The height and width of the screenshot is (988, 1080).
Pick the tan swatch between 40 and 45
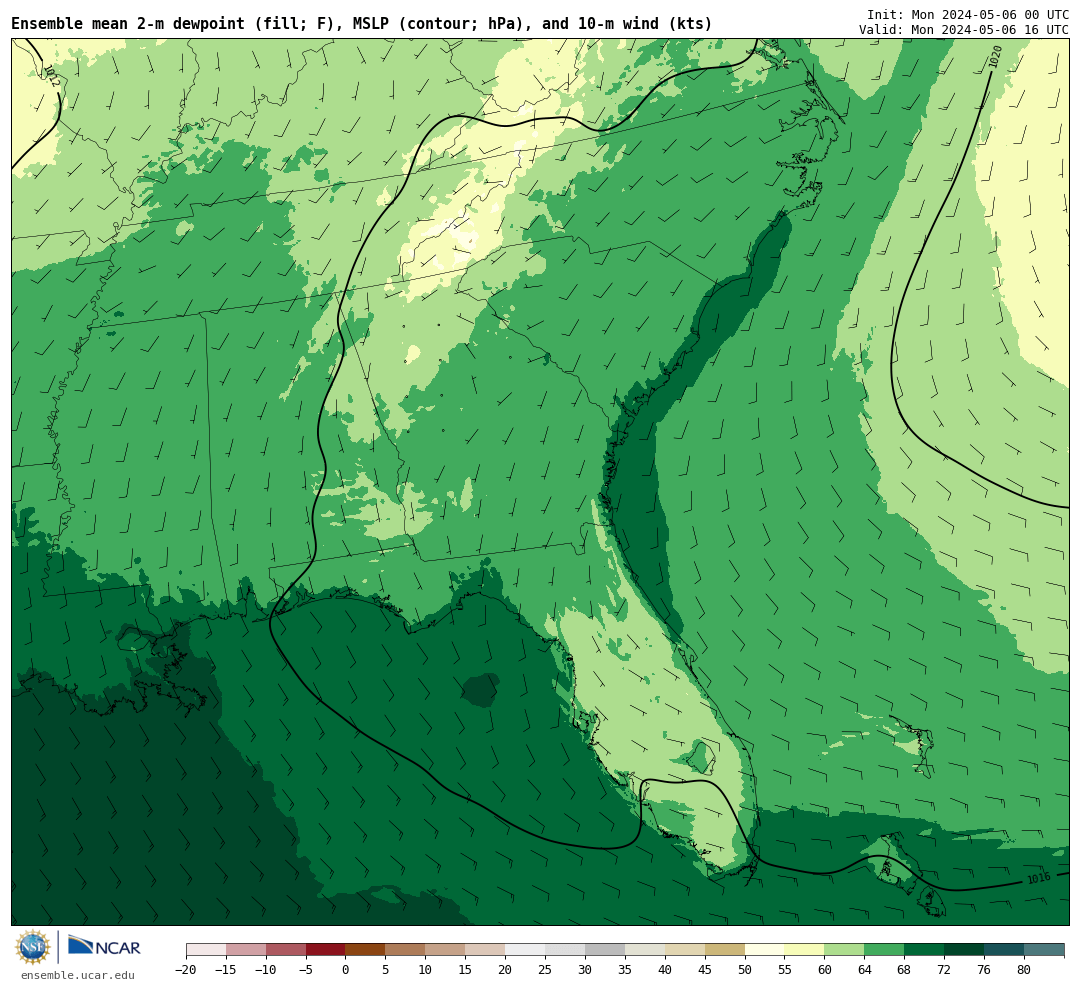point(685,950)
